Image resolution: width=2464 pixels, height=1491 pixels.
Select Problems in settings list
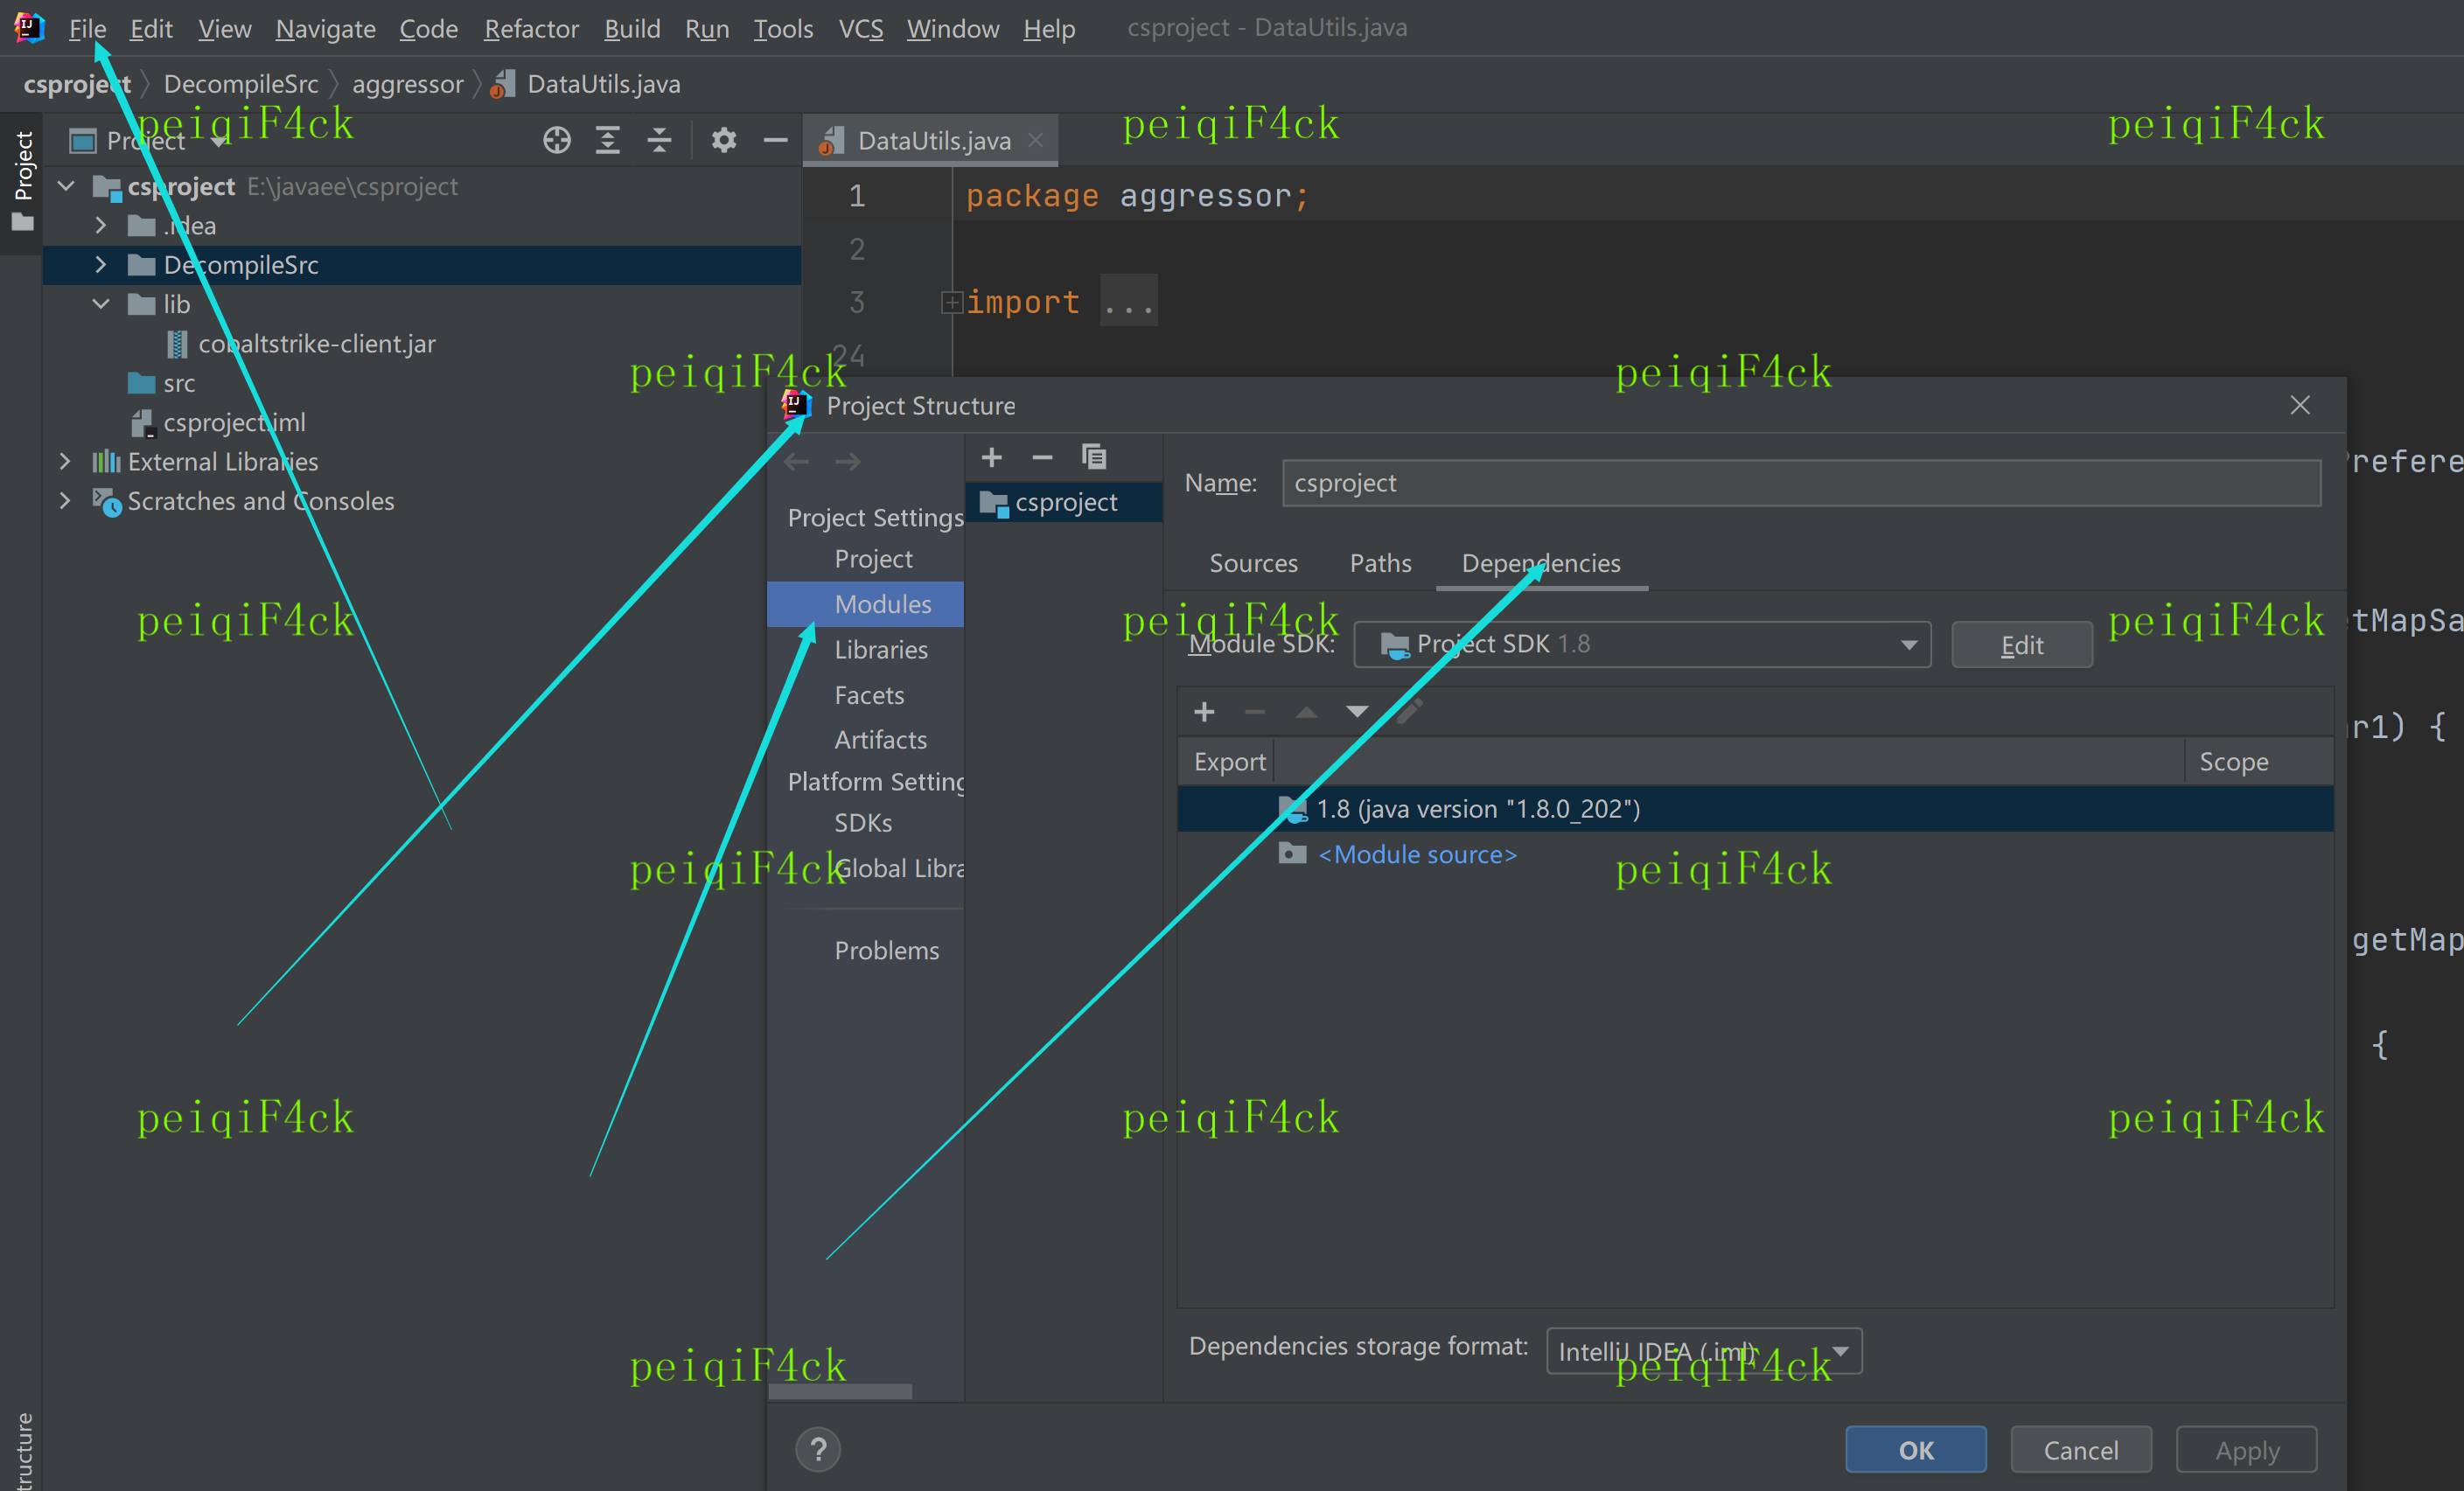[886, 950]
